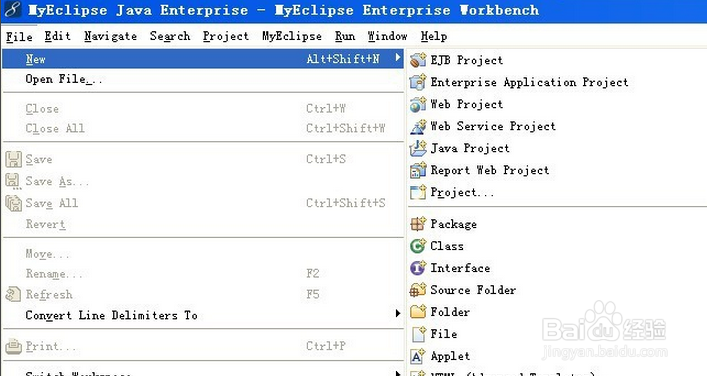Select Interface label in submenu
707x376 pixels.
click(x=460, y=268)
